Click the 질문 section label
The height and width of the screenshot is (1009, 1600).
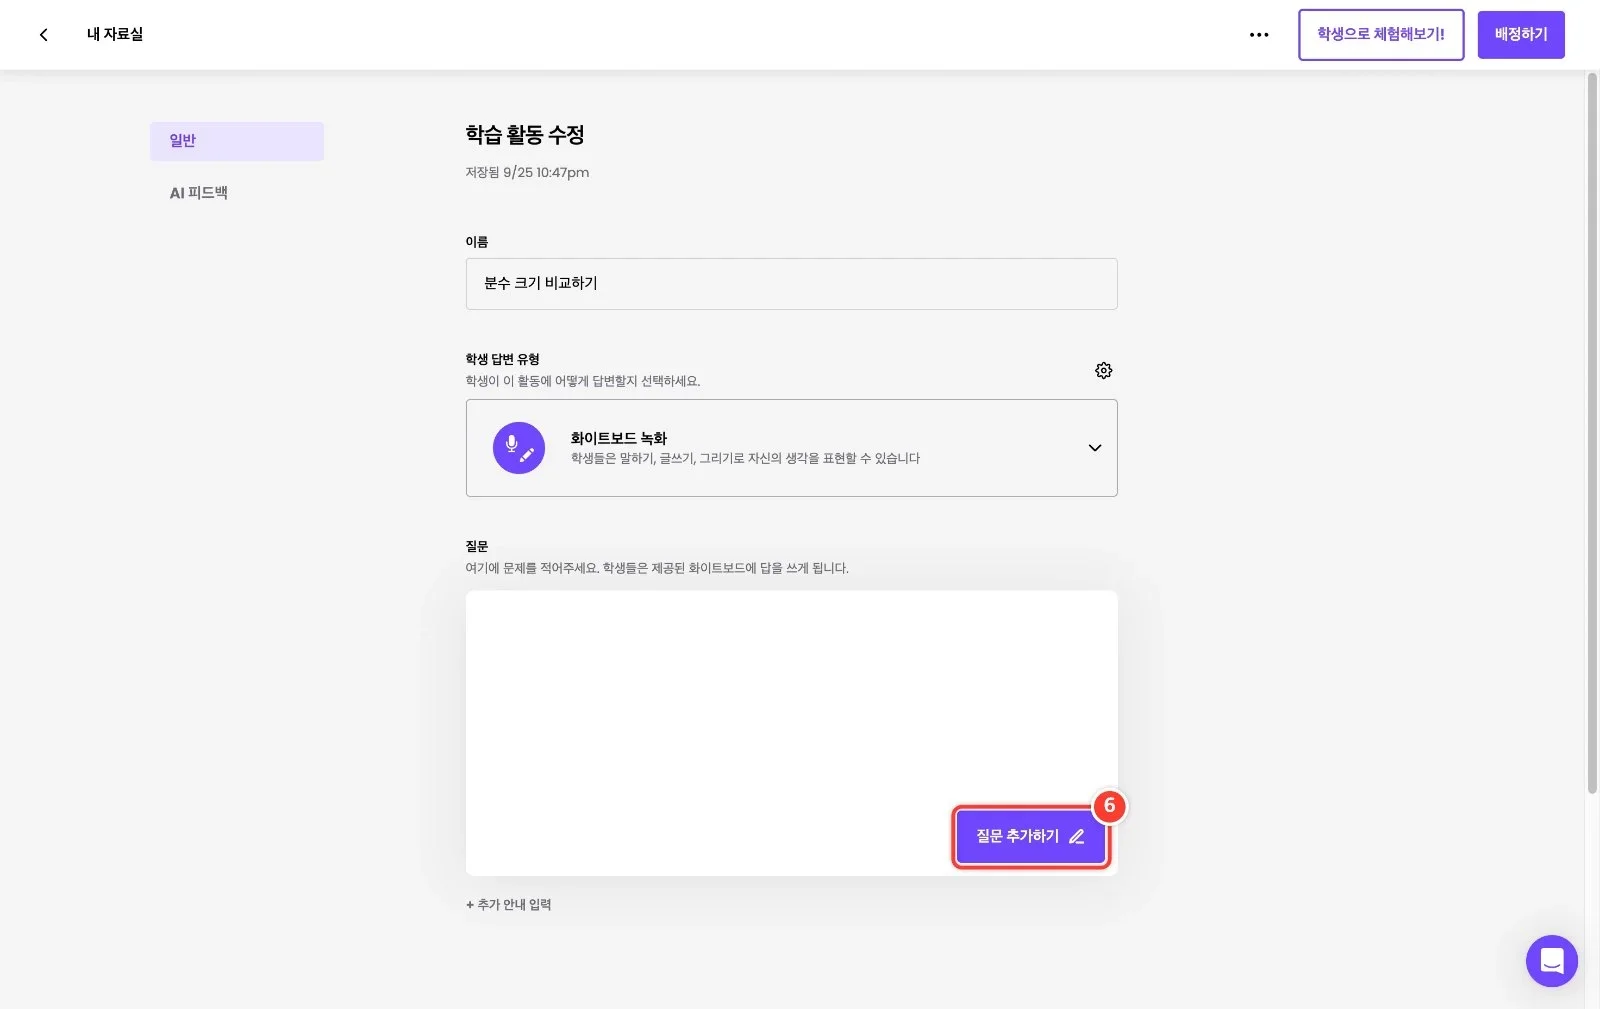coord(477,546)
